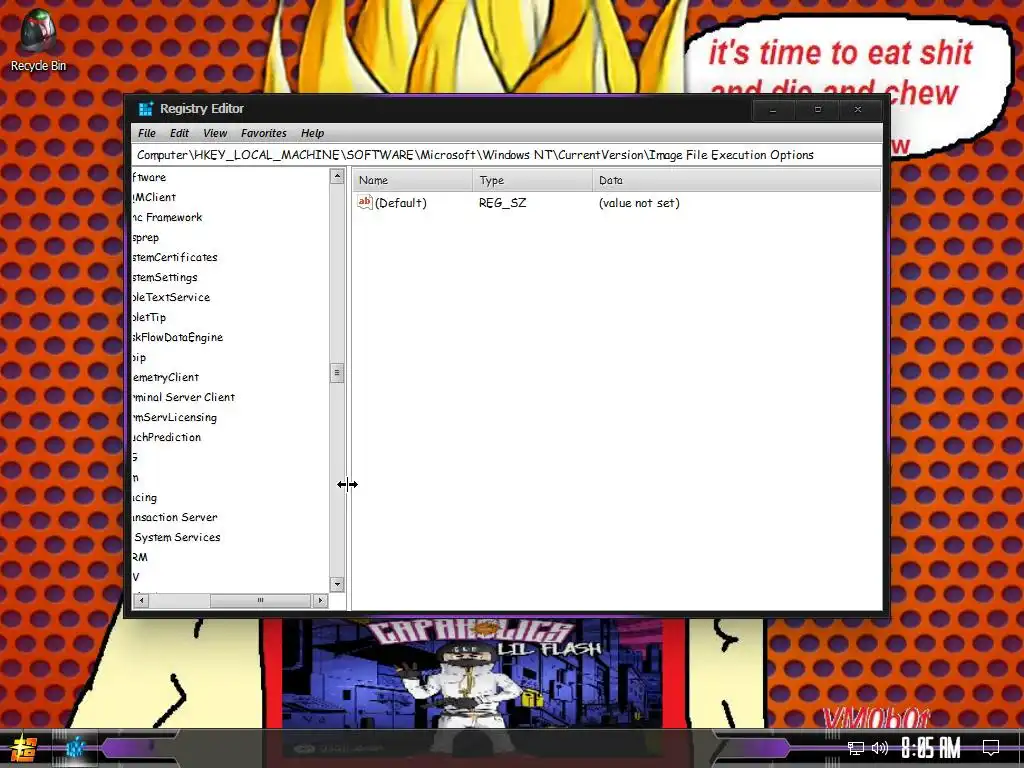Screen dimensions: 1024x768
Task: Open the volume tray icon
Action: 880,748
